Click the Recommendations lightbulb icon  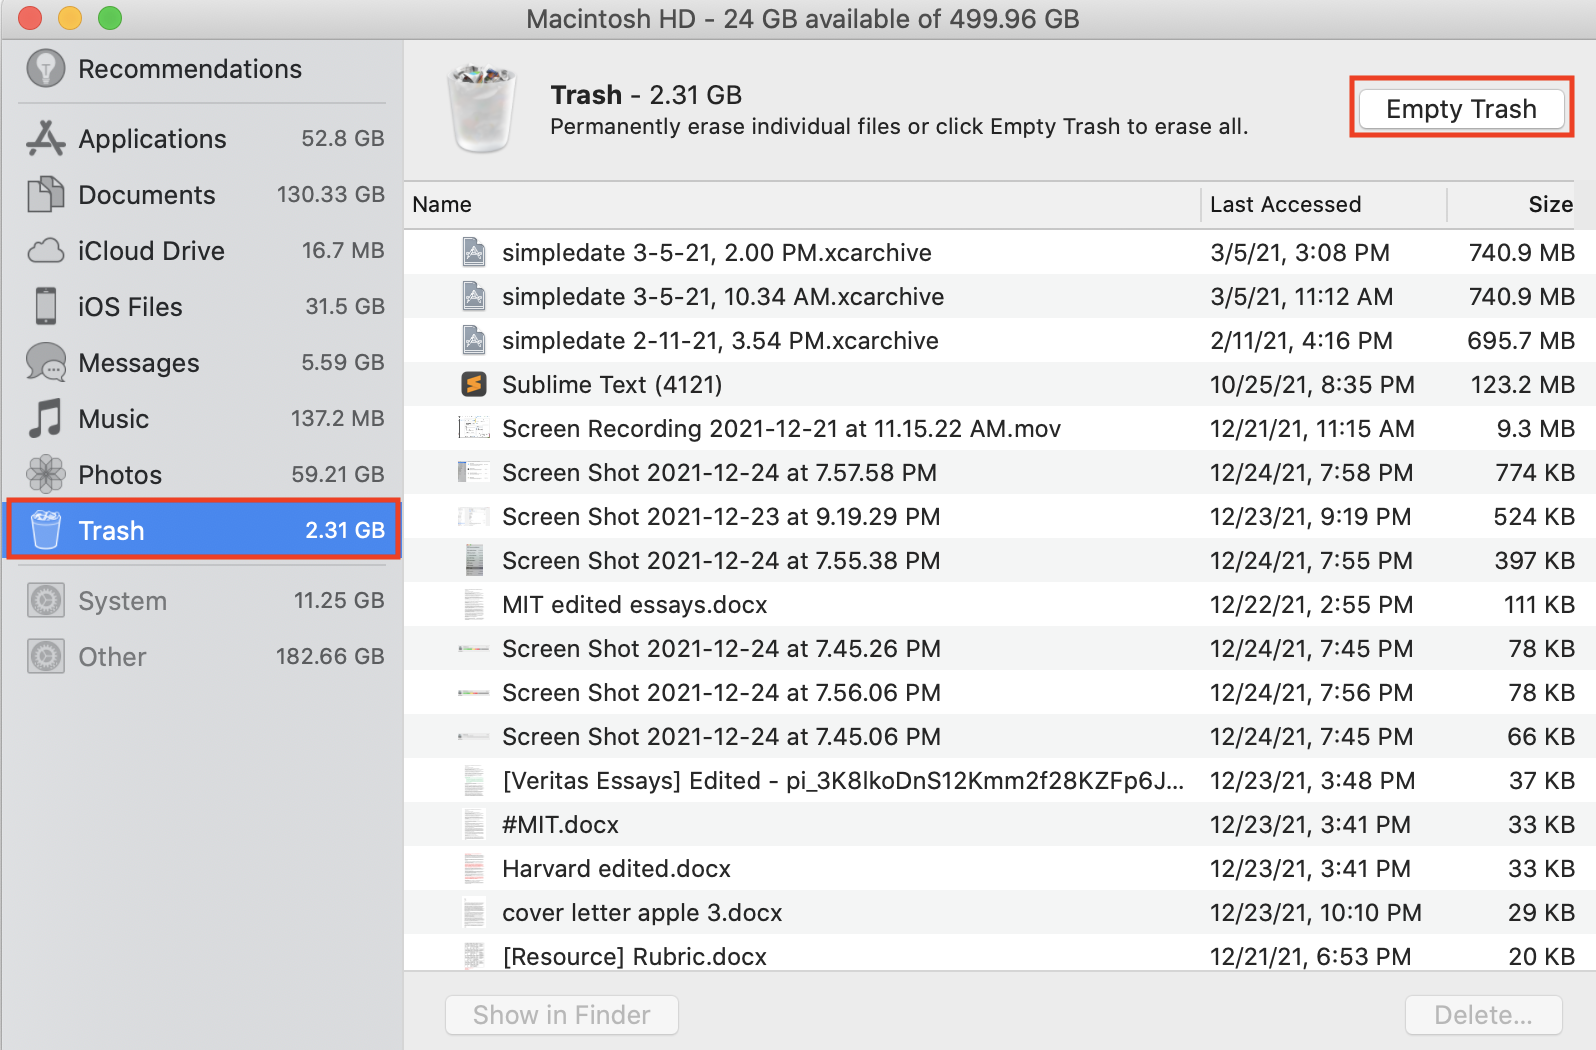[x=46, y=69]
